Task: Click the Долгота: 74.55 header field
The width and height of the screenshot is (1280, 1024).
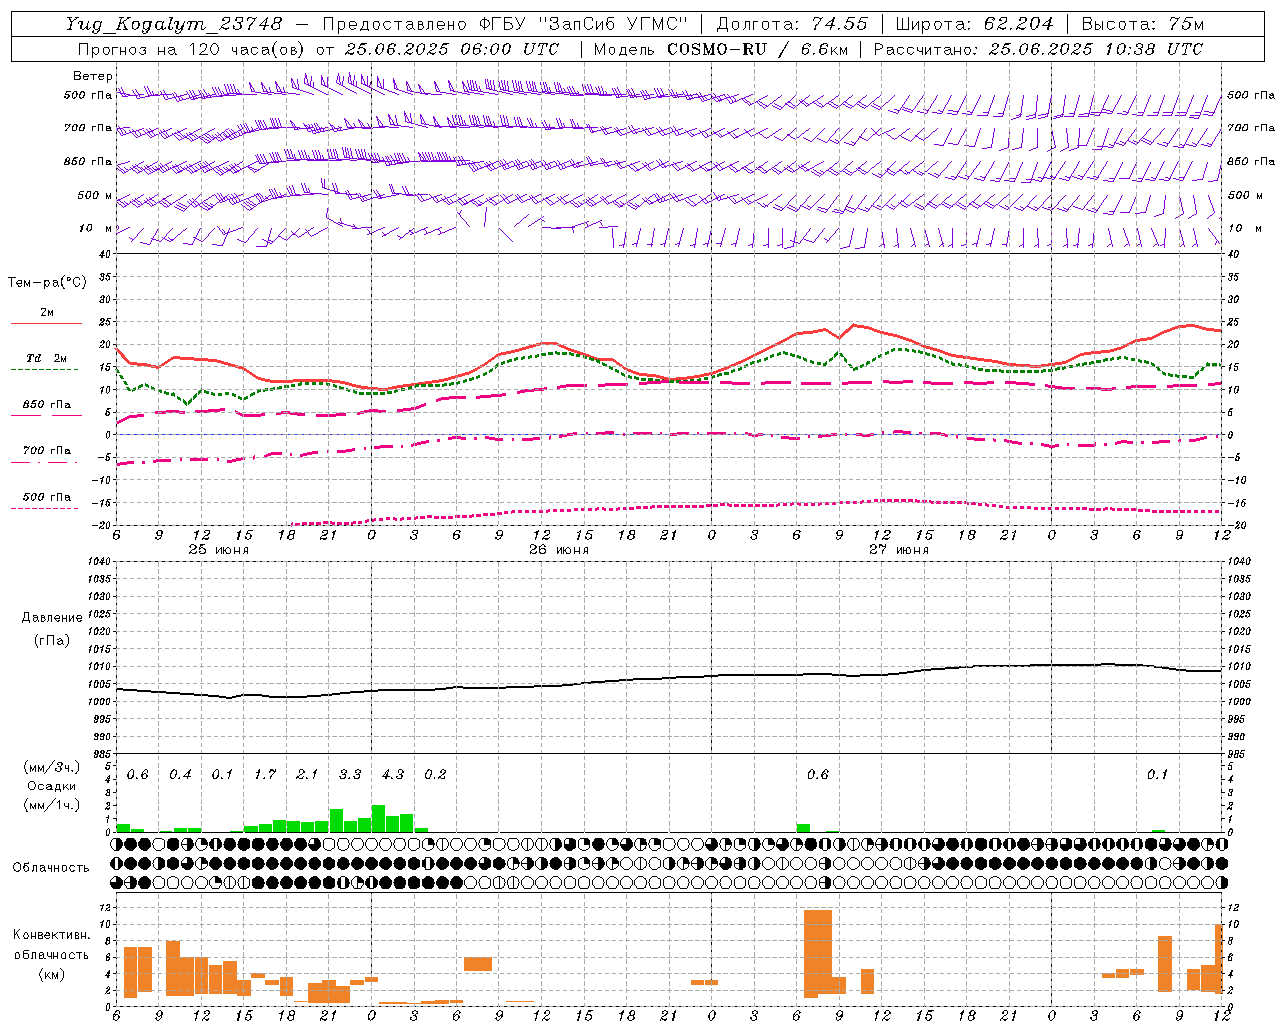Action: point(792,24)
